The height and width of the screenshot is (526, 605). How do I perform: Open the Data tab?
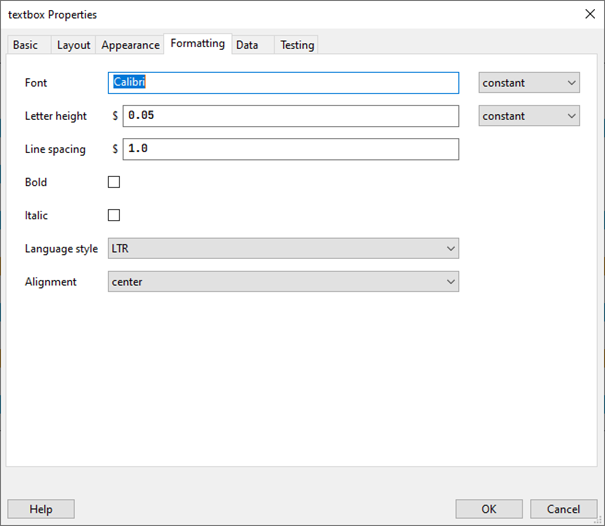(x=253, y=45)
